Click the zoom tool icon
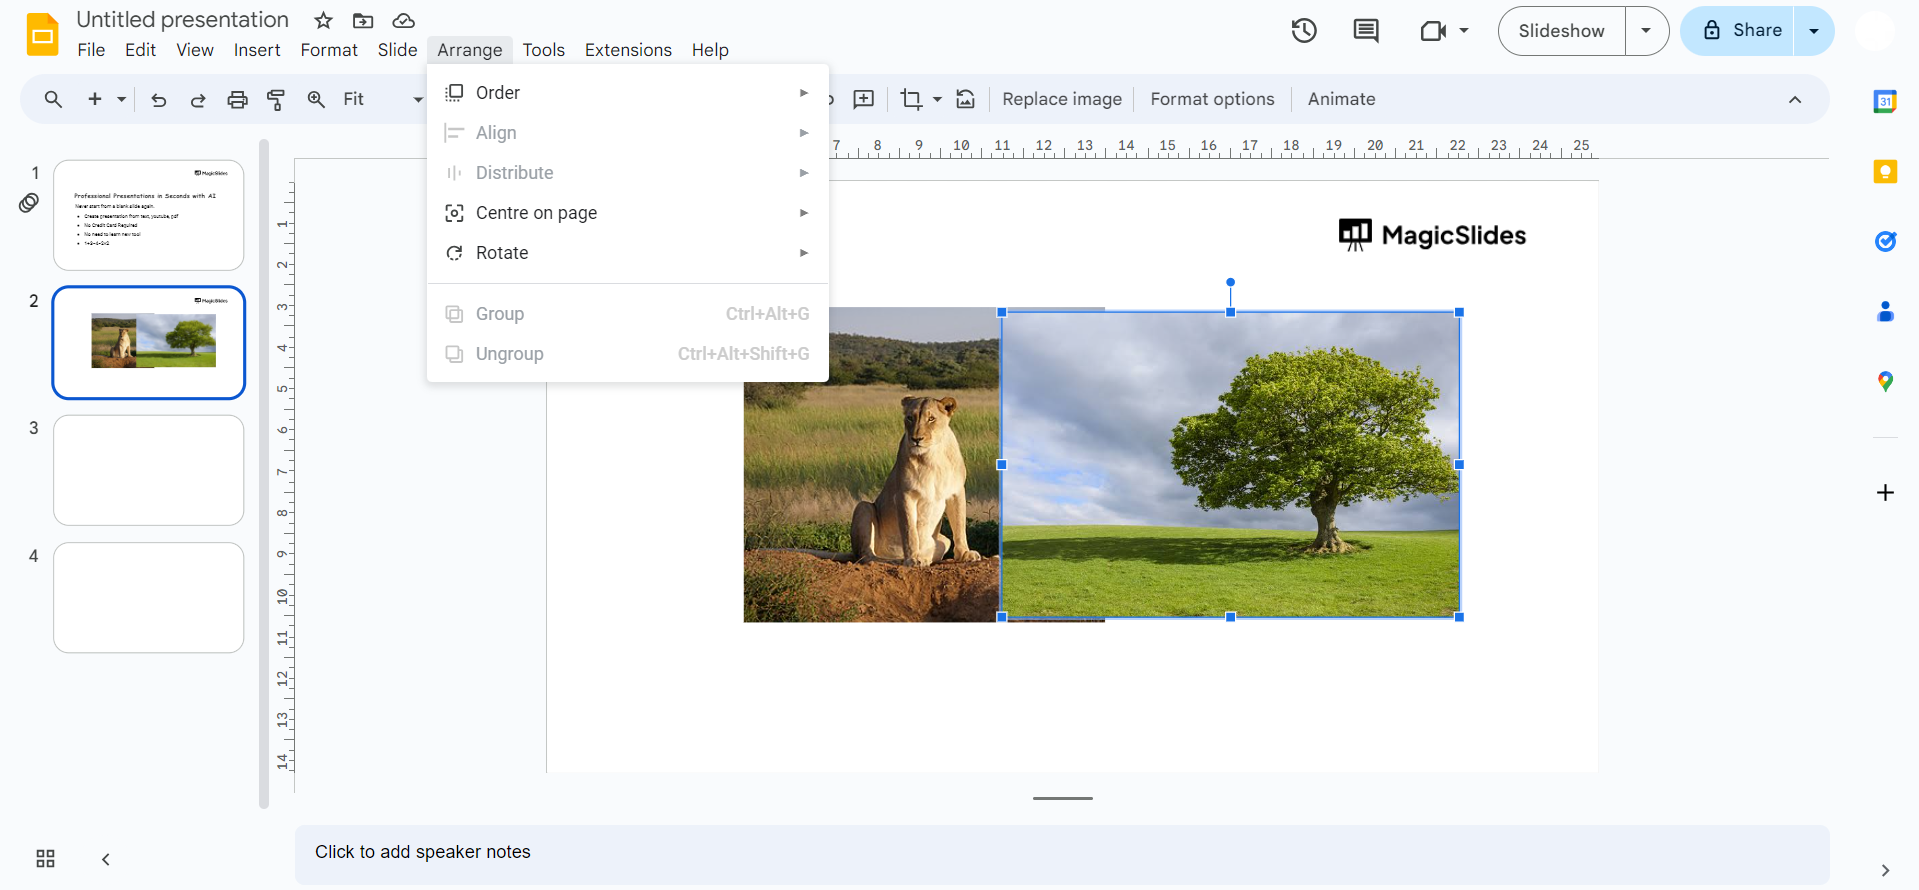Image resolution: width=1919 pixels, height=890 pixels. (316, 99)
